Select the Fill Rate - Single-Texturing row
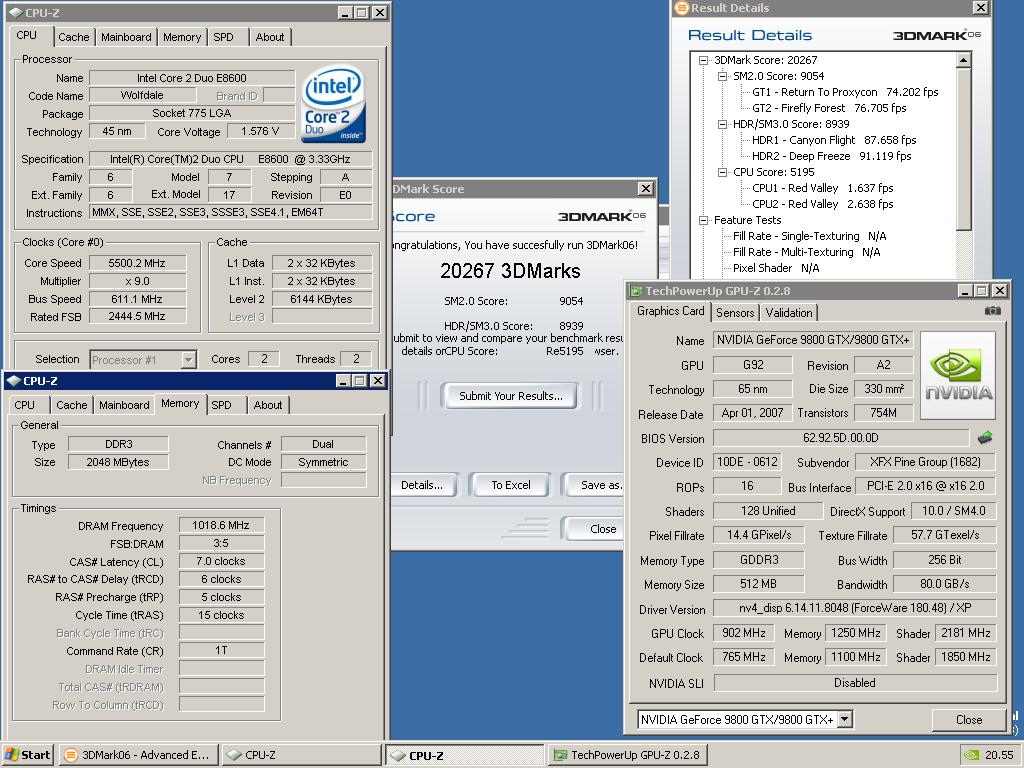 click(x=810, y=236)
